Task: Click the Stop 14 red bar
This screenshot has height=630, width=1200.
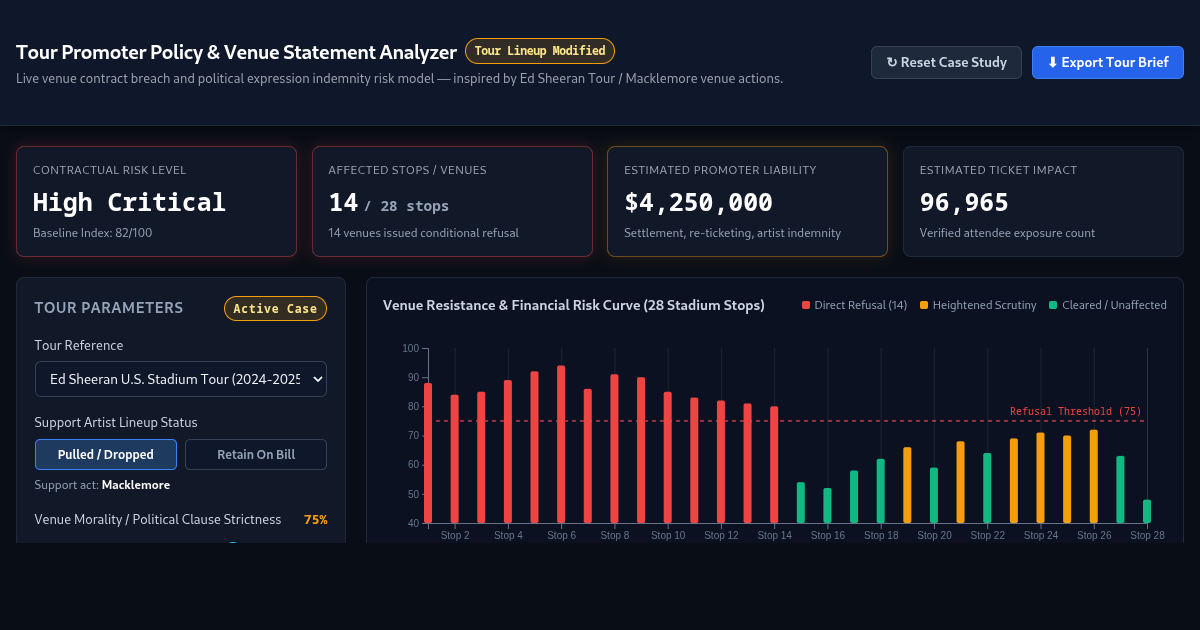Action: (x=774, y=465)
